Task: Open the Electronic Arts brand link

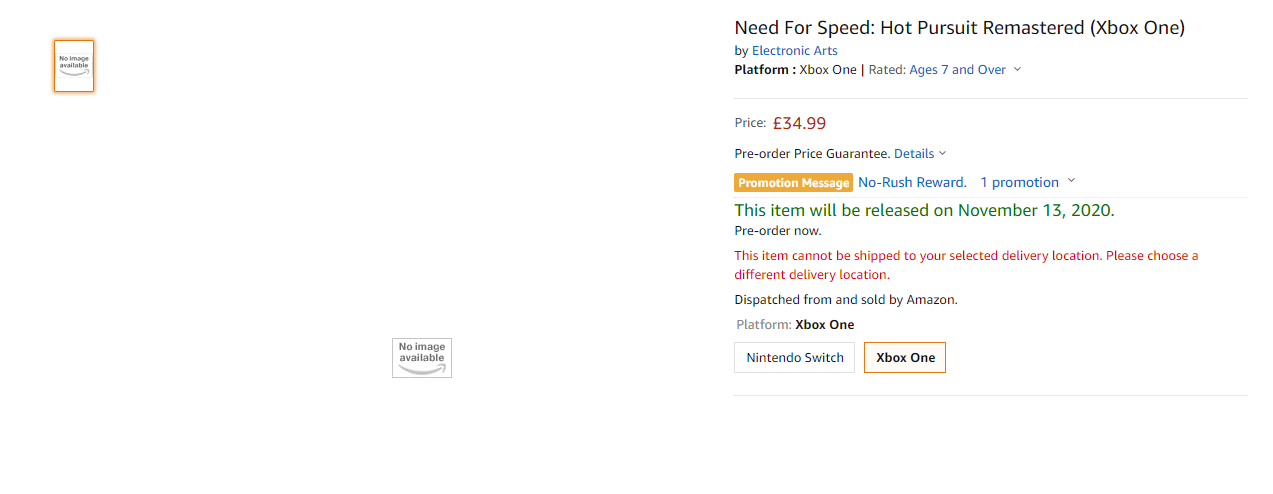Action: (x=794, y=51)
